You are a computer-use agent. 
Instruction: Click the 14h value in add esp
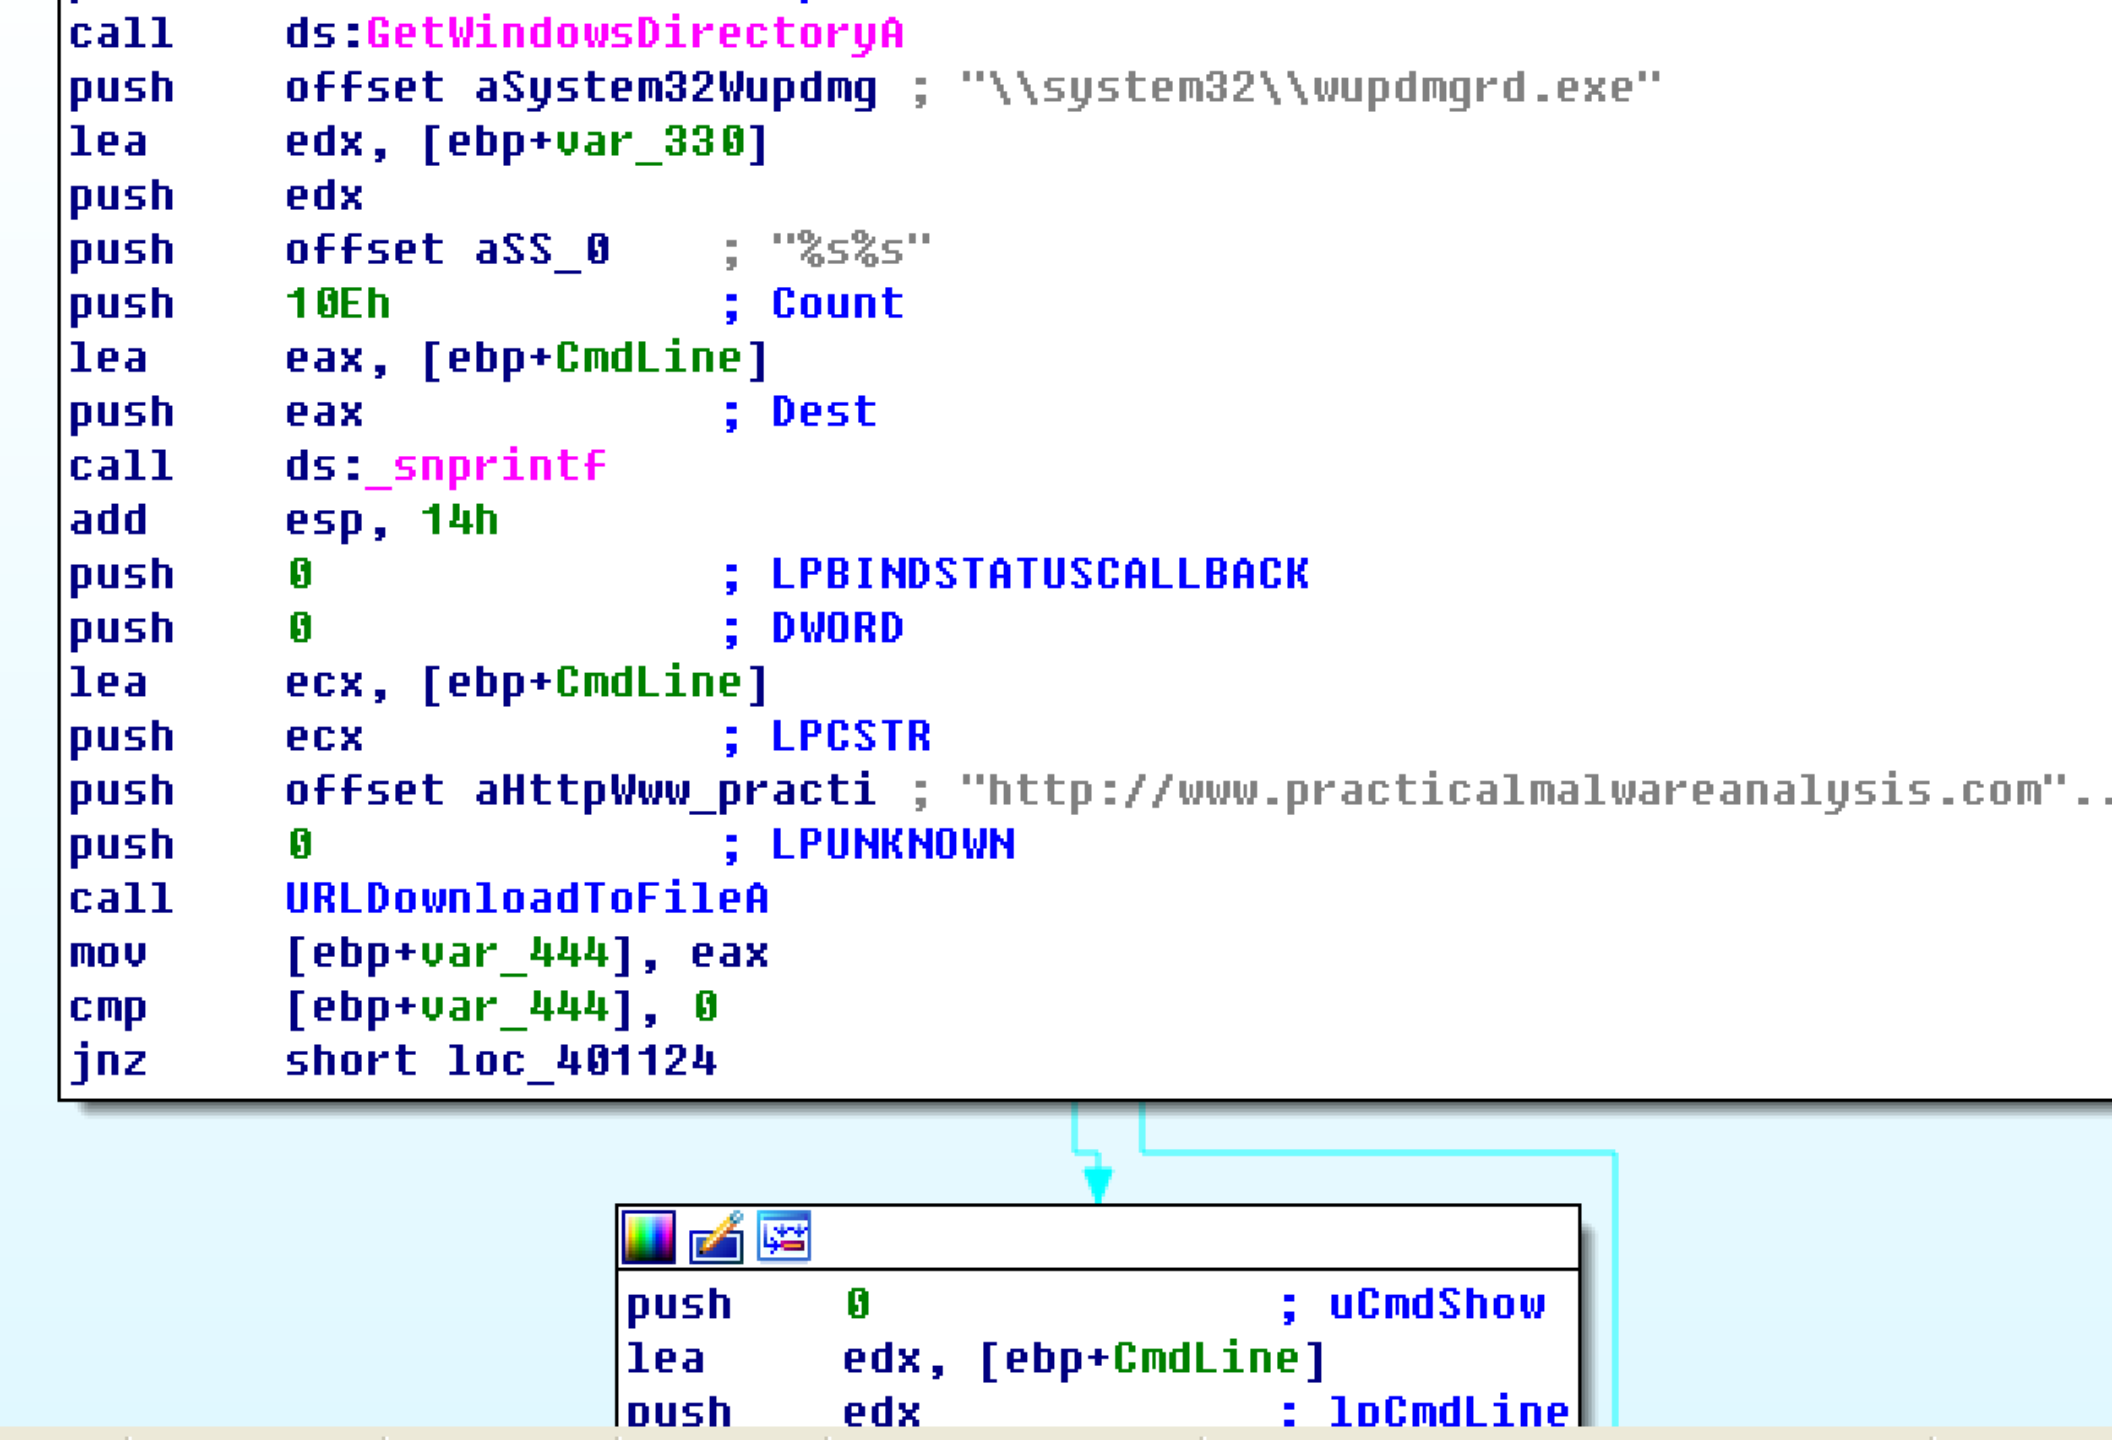pyautogui.click(x=459, y=520)
